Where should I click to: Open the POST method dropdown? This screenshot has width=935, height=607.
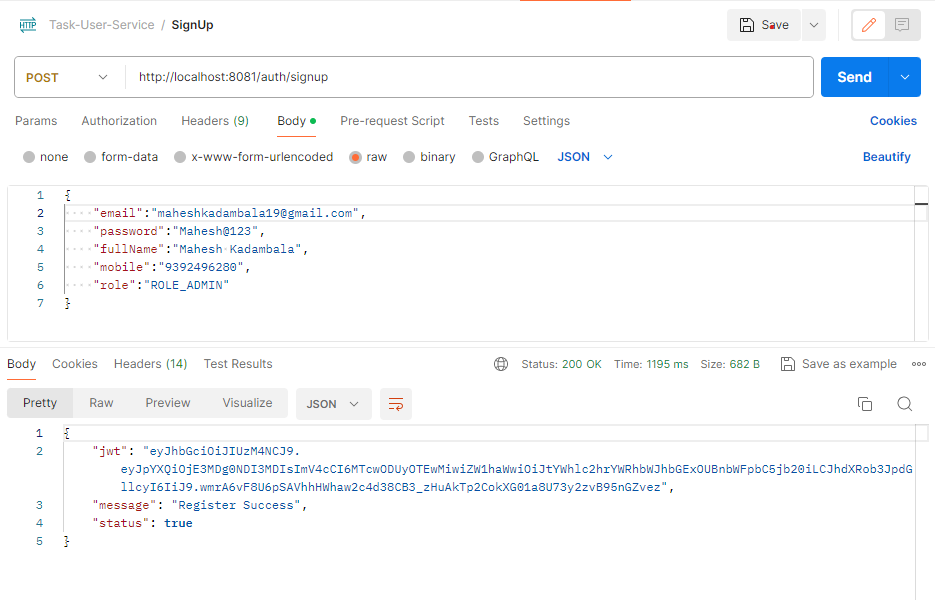pos(68,77)
